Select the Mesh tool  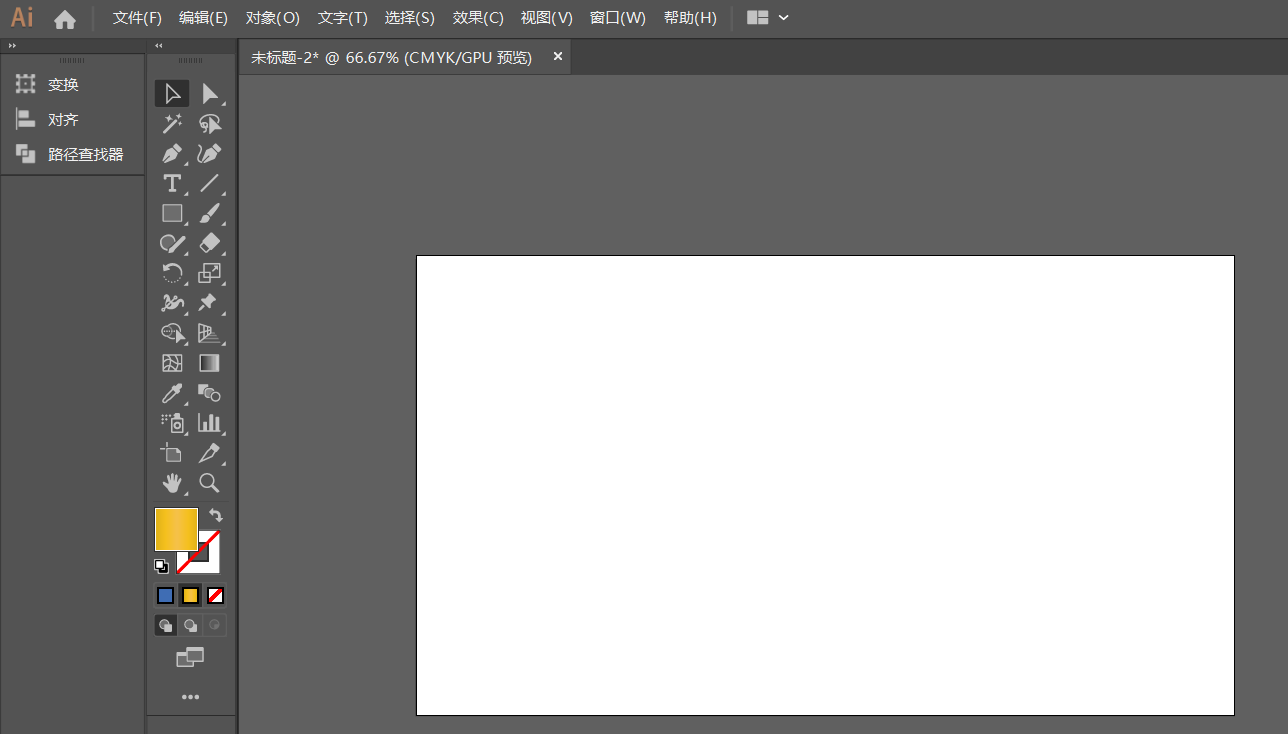point(172,363)
